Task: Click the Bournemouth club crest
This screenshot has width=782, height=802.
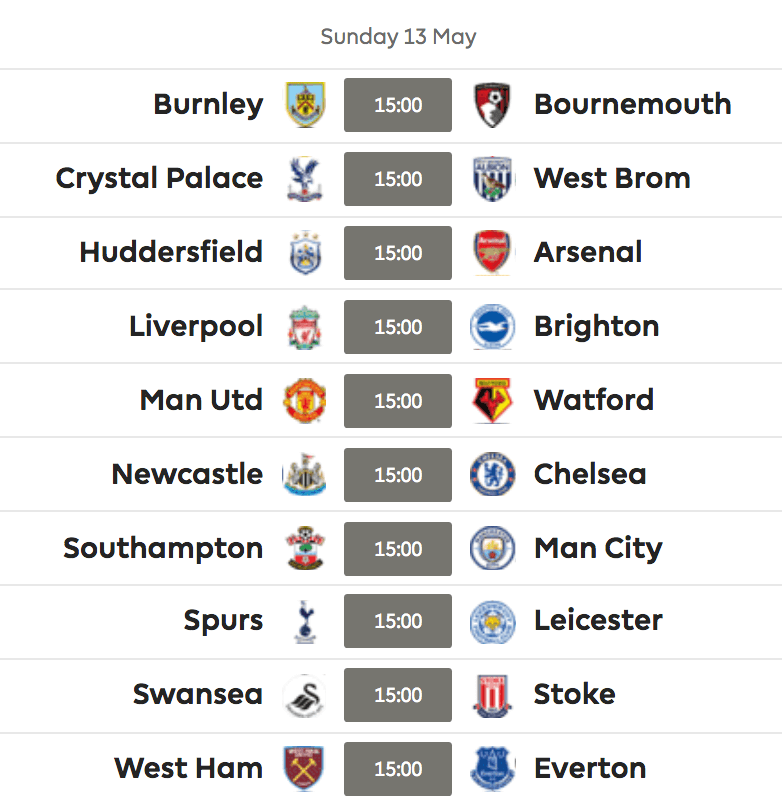Action: tap(492, 105)
